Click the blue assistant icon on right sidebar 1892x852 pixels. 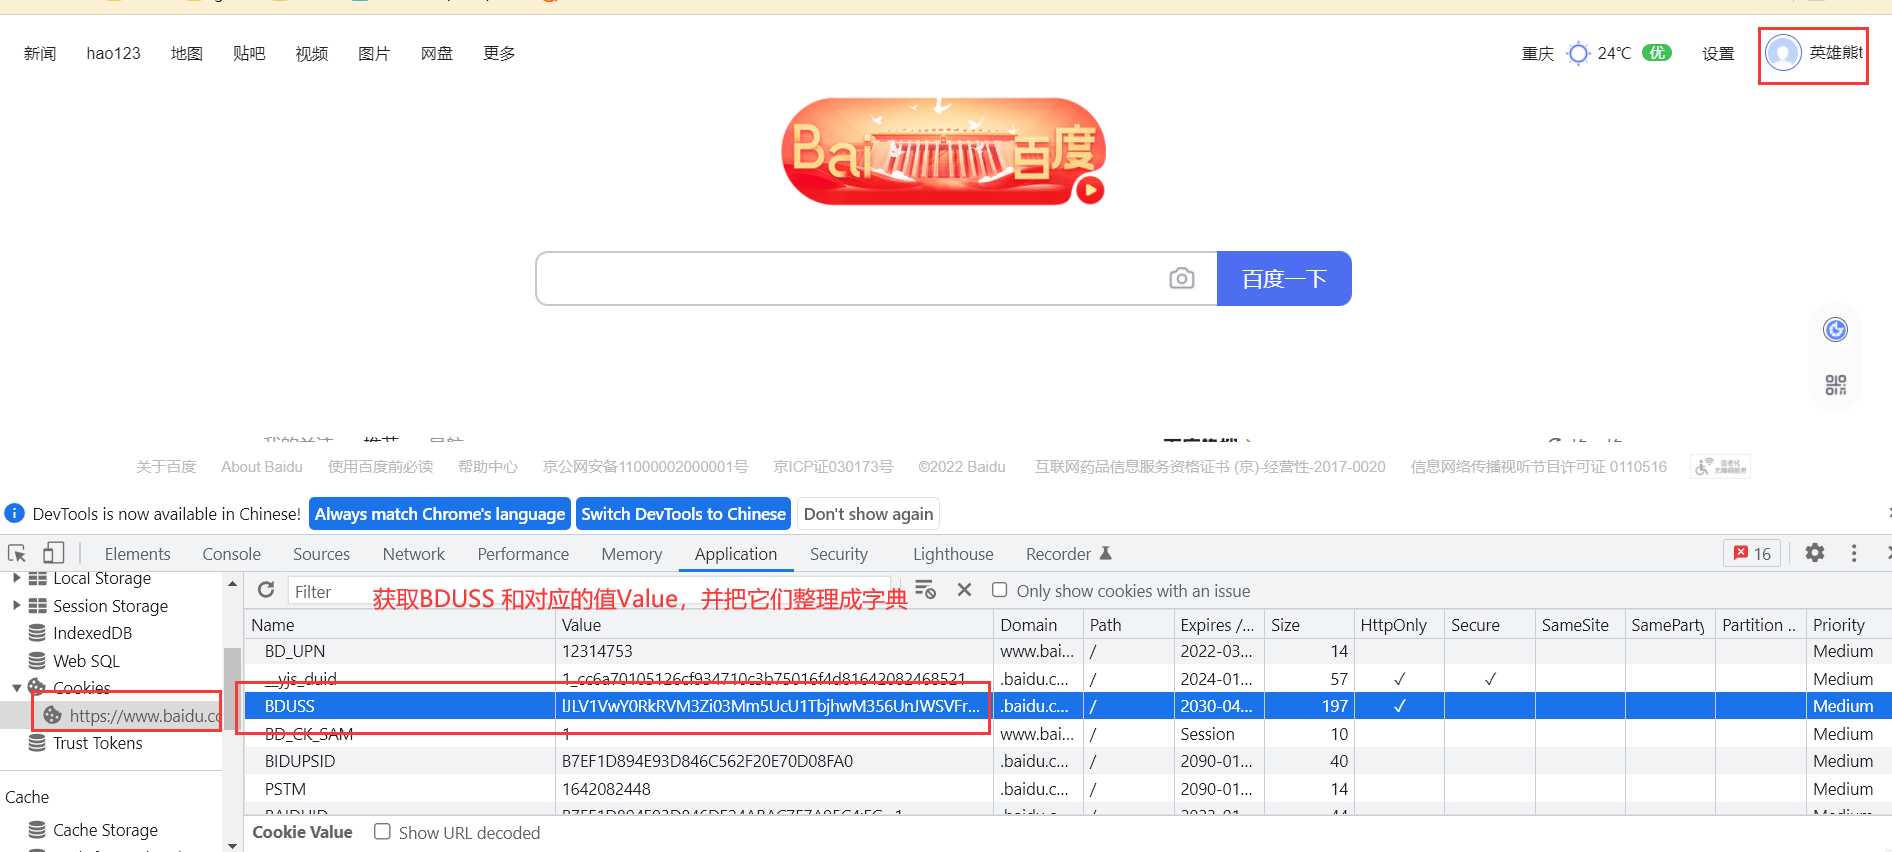1836,330
